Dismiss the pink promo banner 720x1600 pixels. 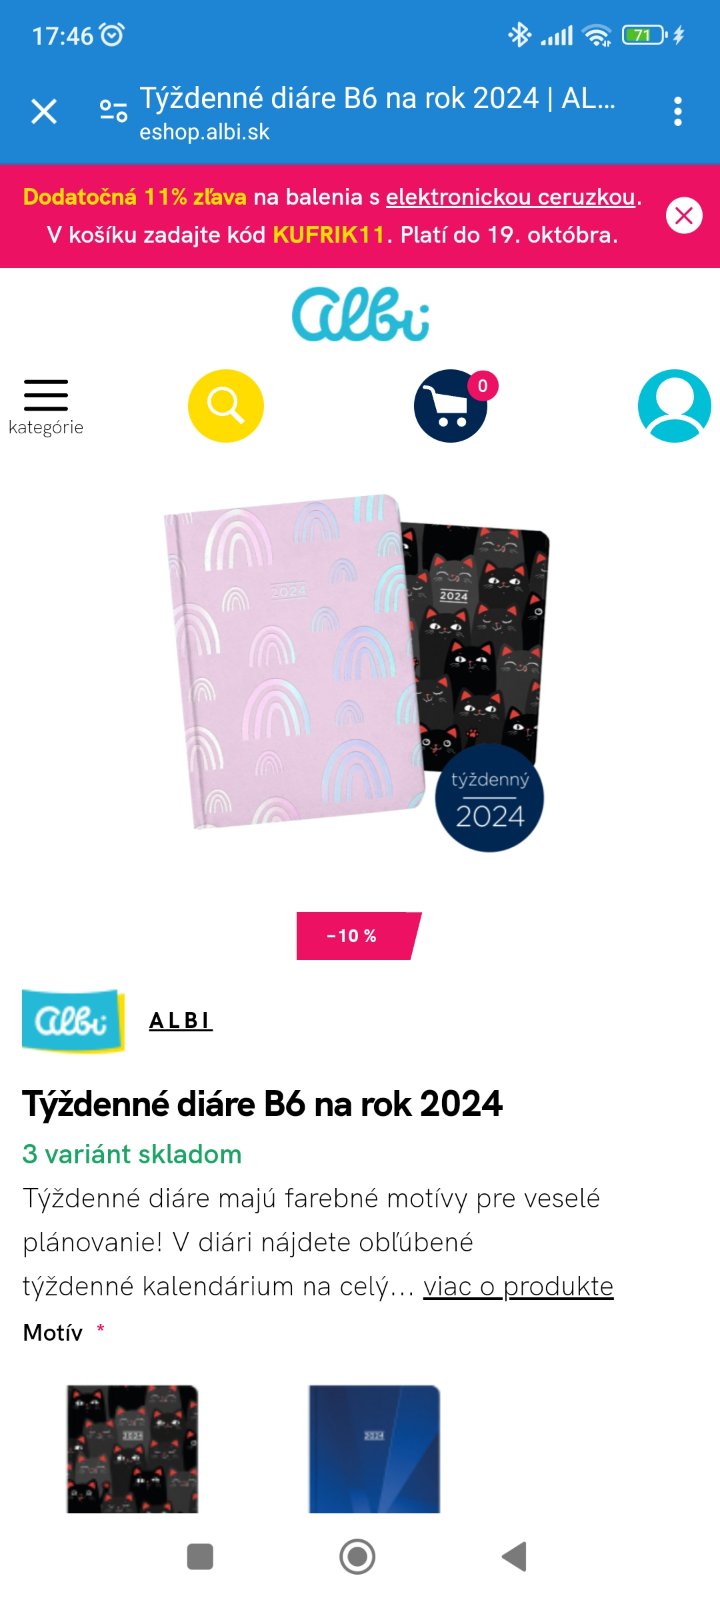pyautogui.click(x=684, y=215)
